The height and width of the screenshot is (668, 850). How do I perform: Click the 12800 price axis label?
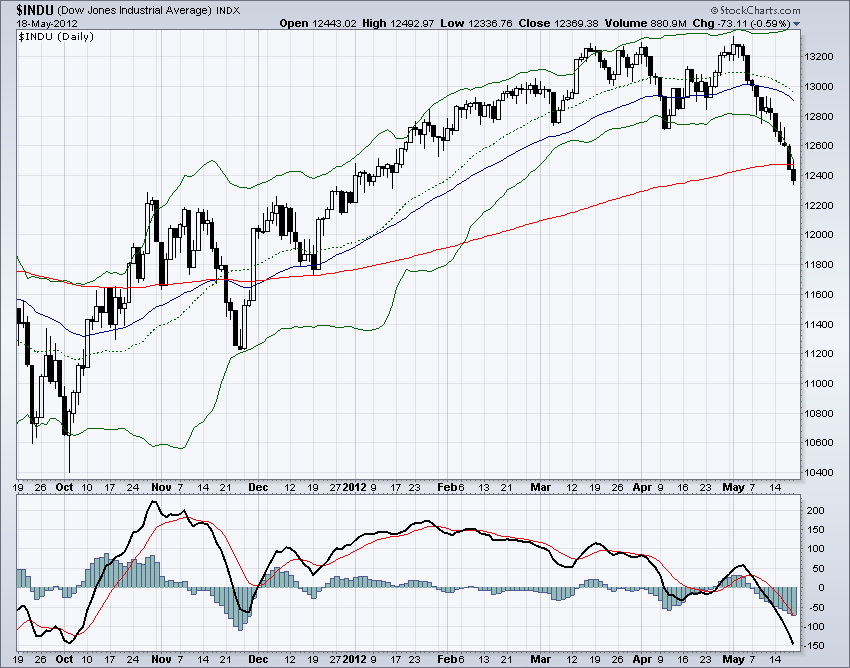coord(818,117)
